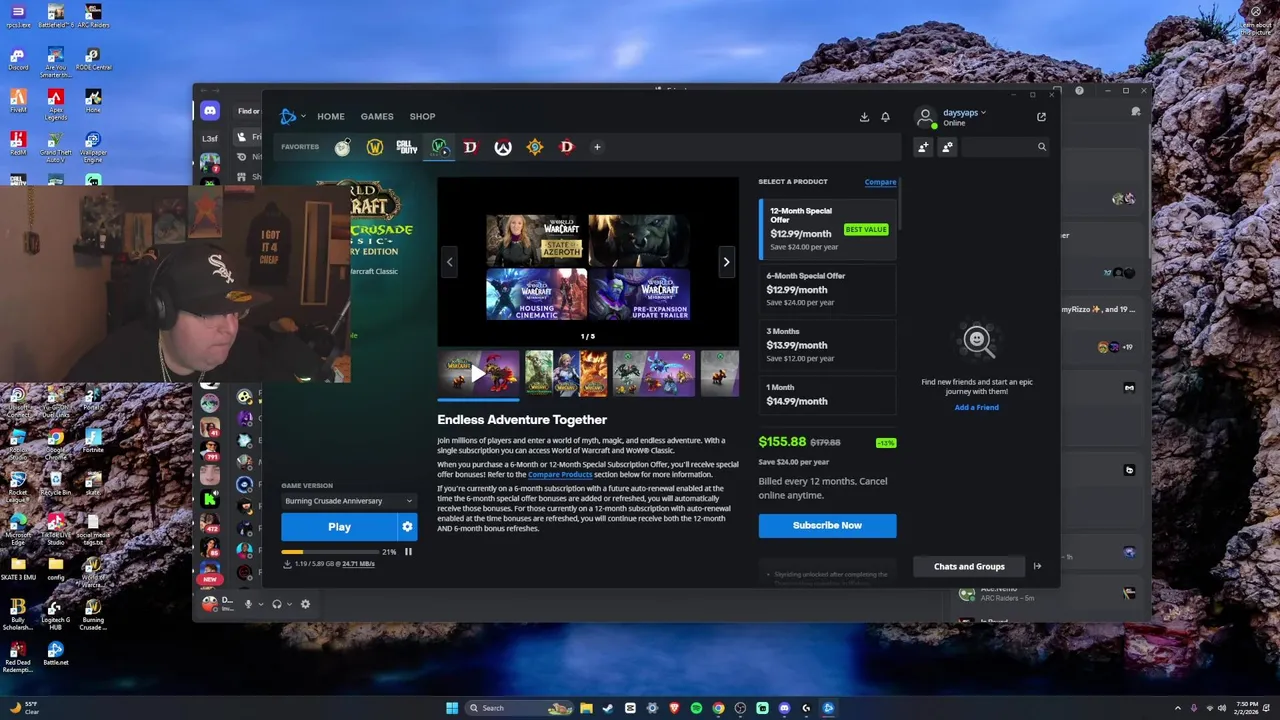Open the SHOP tab
Image resolution: width=1280 pixels, height=720 pixels.
tap(422, 117)
